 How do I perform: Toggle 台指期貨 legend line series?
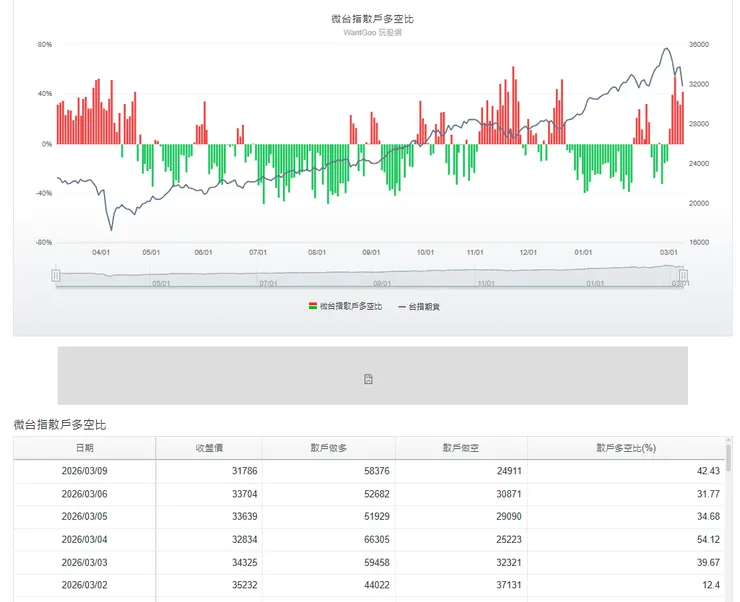pos(419,307)
